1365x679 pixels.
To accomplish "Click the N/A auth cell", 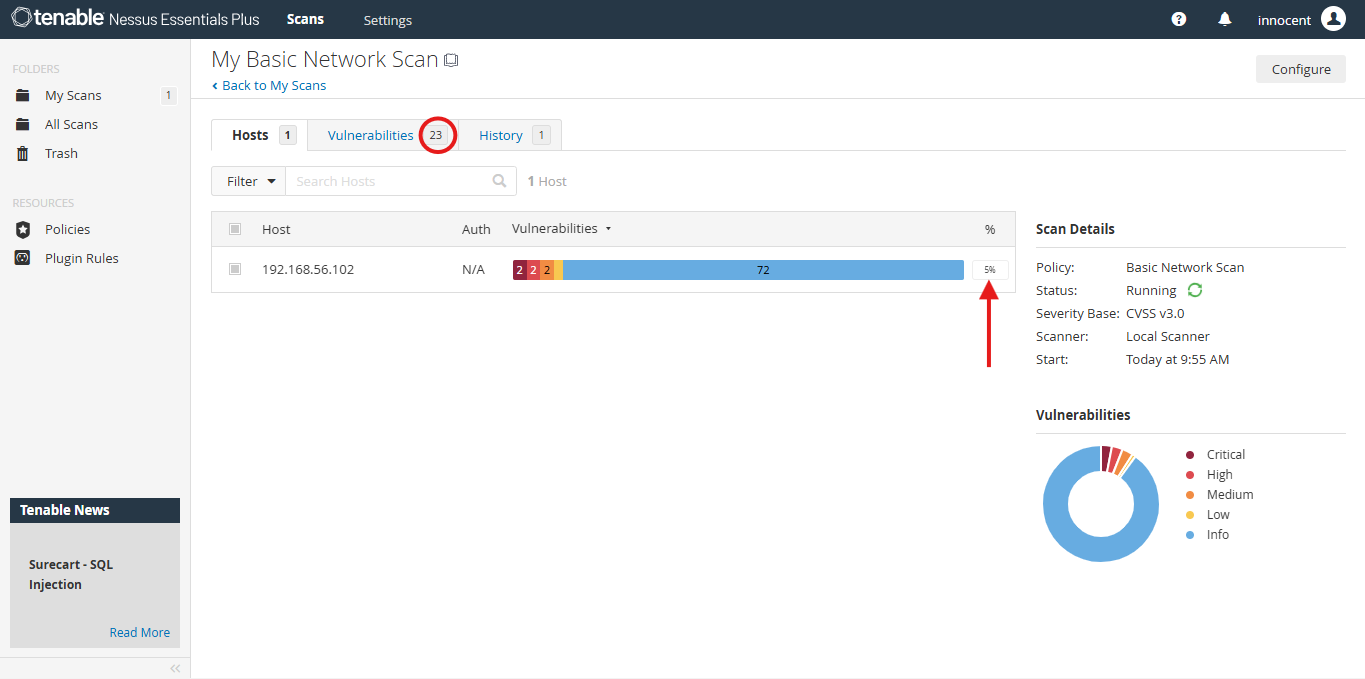I will 473,270.
